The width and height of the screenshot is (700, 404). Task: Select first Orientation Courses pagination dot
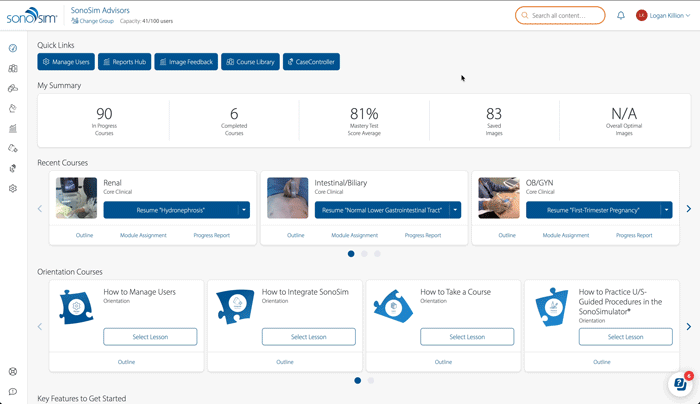(x=358, y=380)
